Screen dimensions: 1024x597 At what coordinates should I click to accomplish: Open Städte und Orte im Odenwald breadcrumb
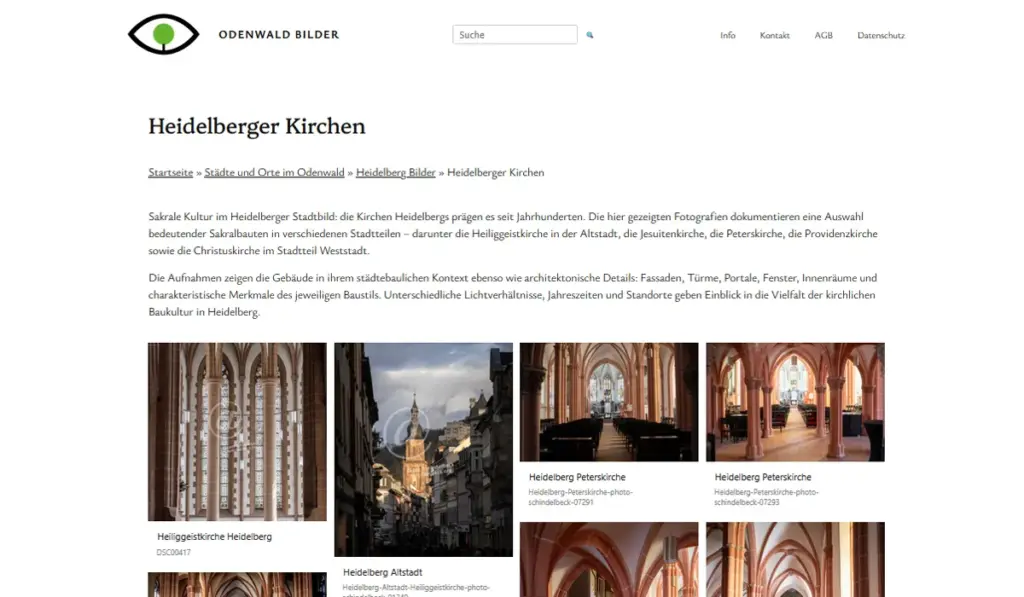(x=274, y=172)
